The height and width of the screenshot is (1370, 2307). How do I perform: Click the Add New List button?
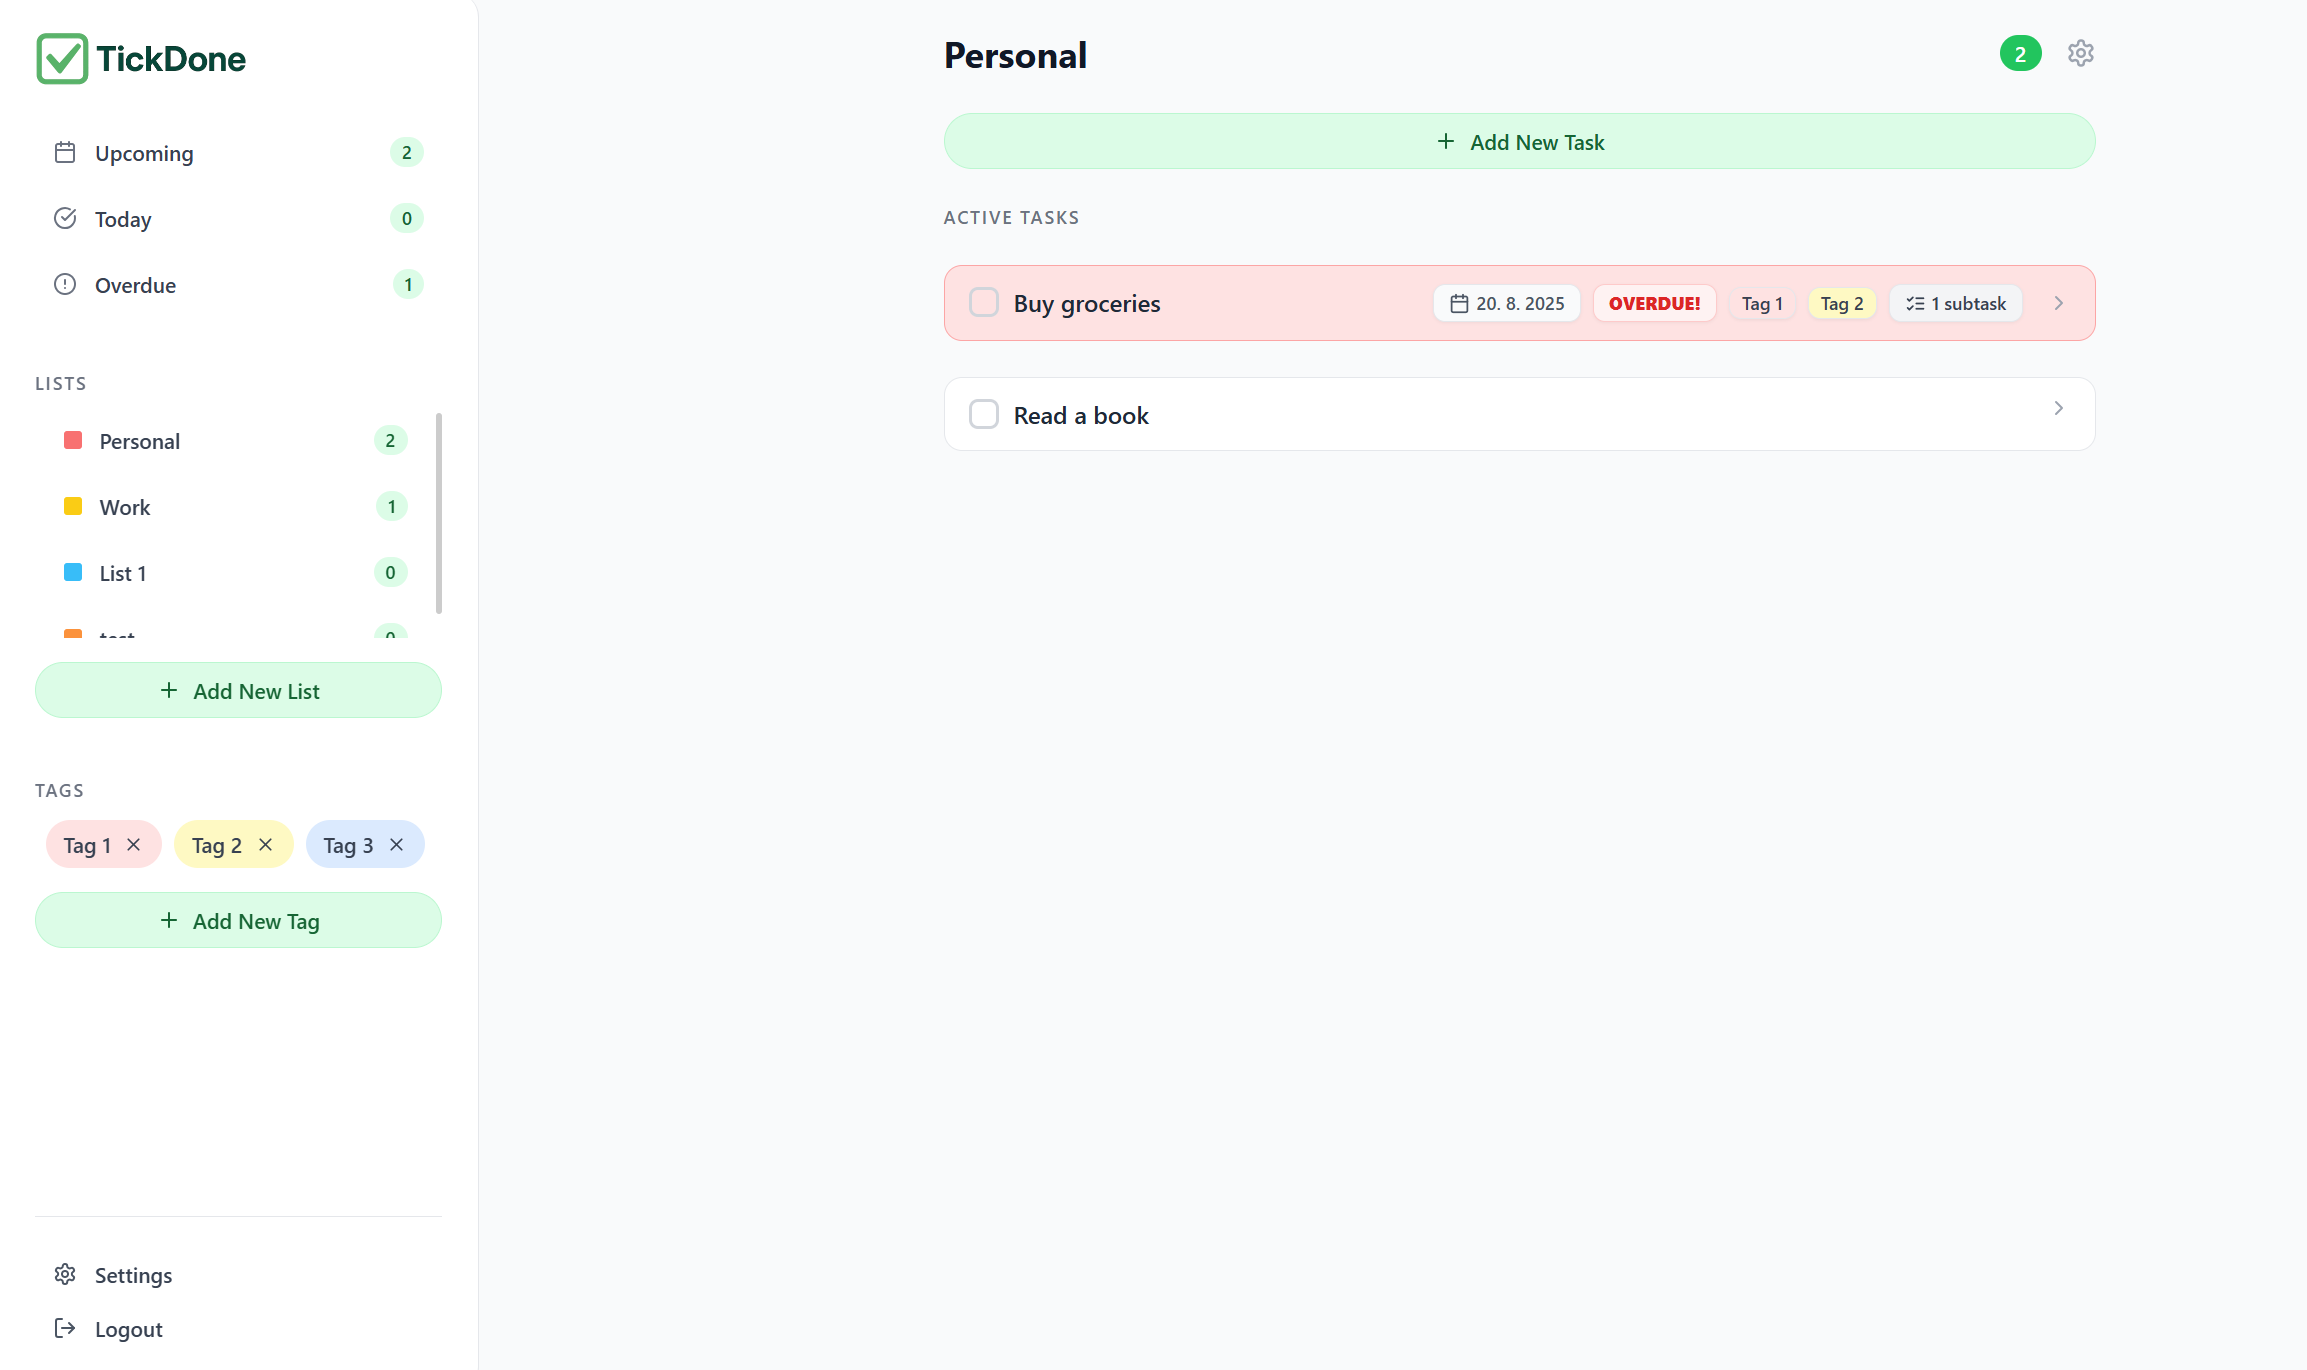point(238,690)
